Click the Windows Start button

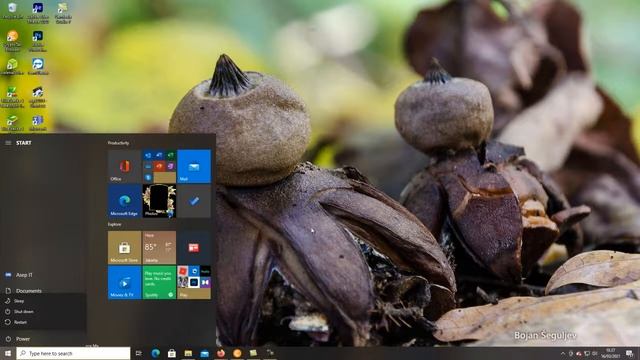[x=8, y=353]
